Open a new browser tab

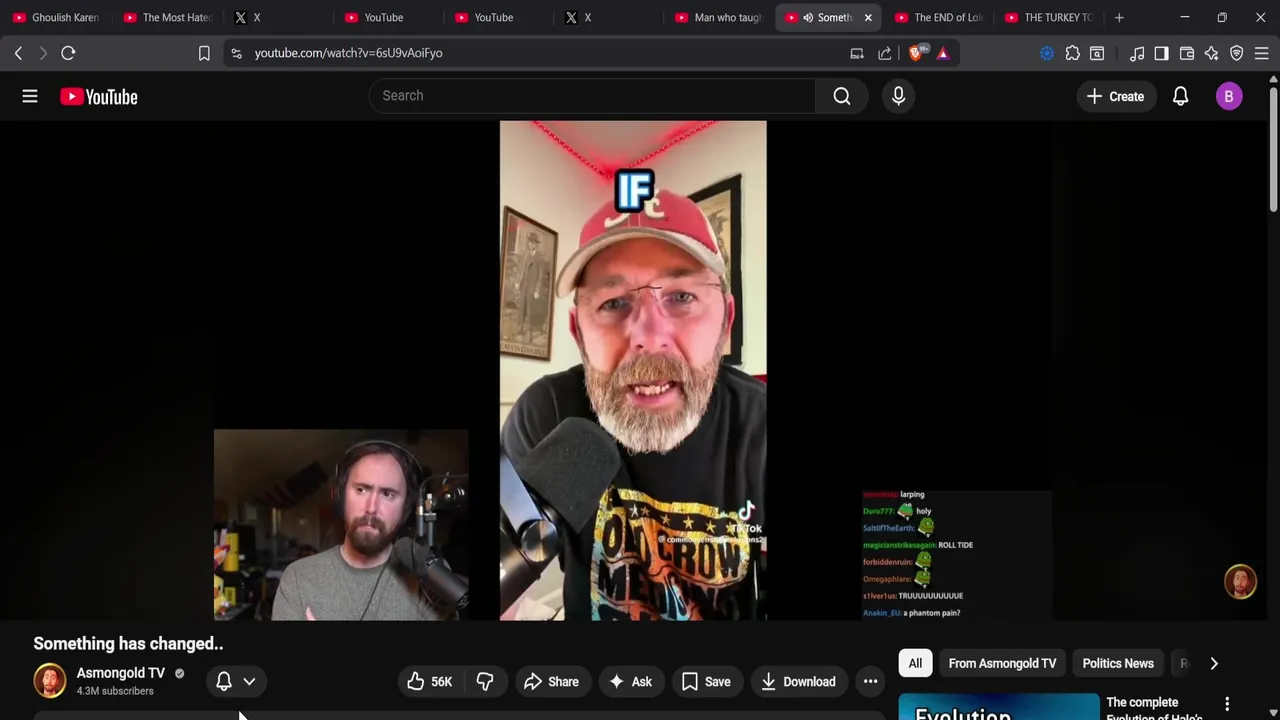click(x=1119, y=17)
